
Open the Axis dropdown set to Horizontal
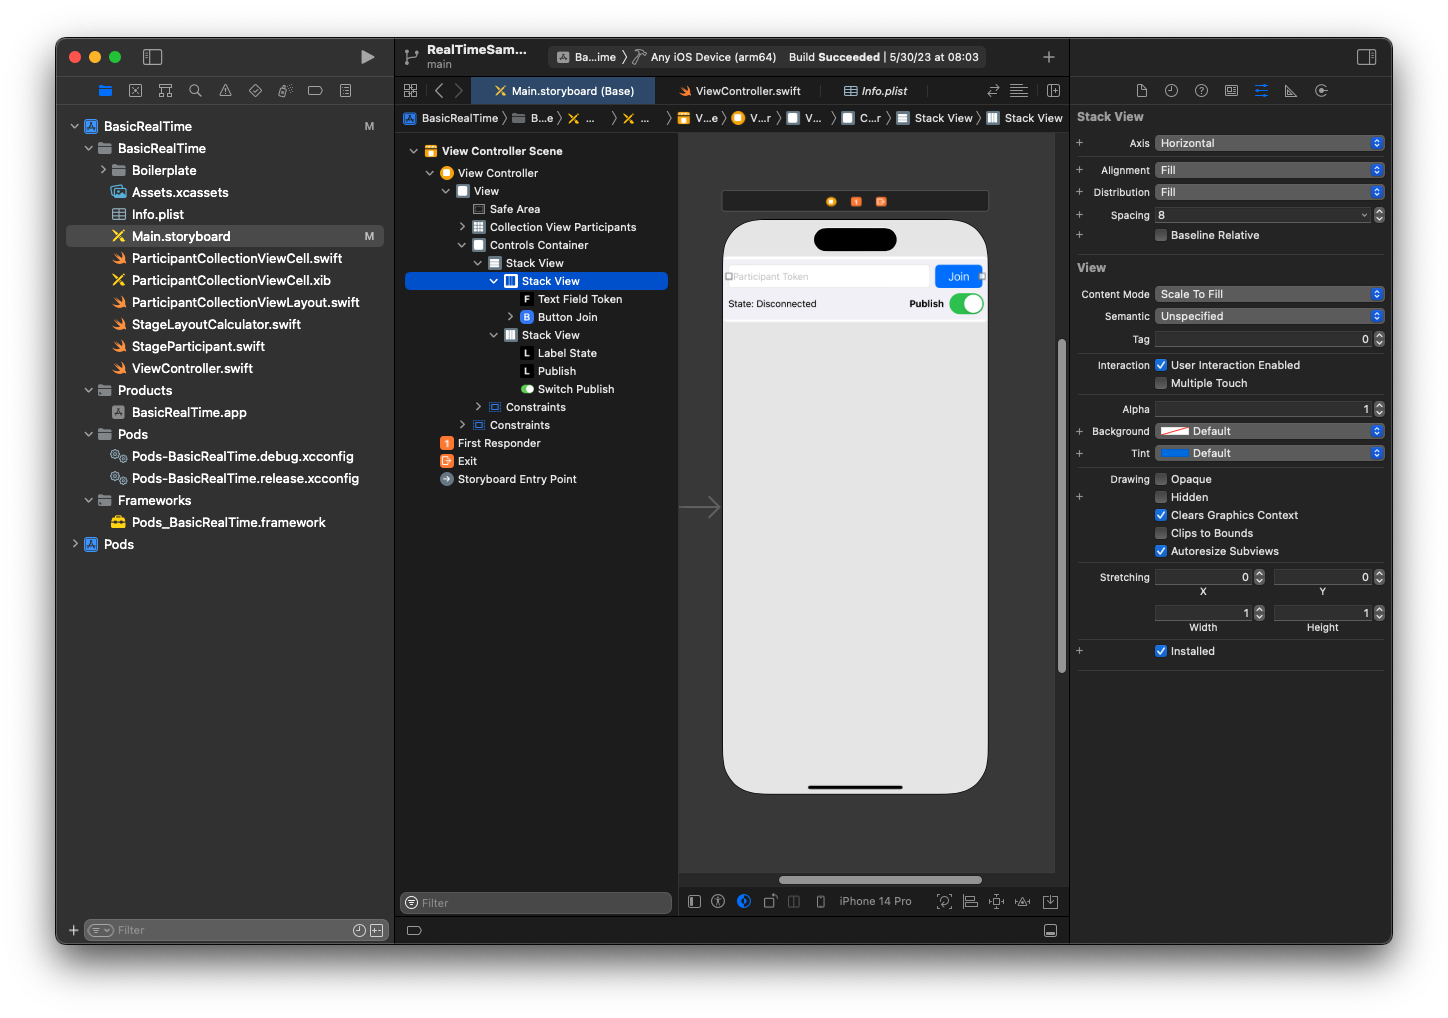pos(1268,143)
